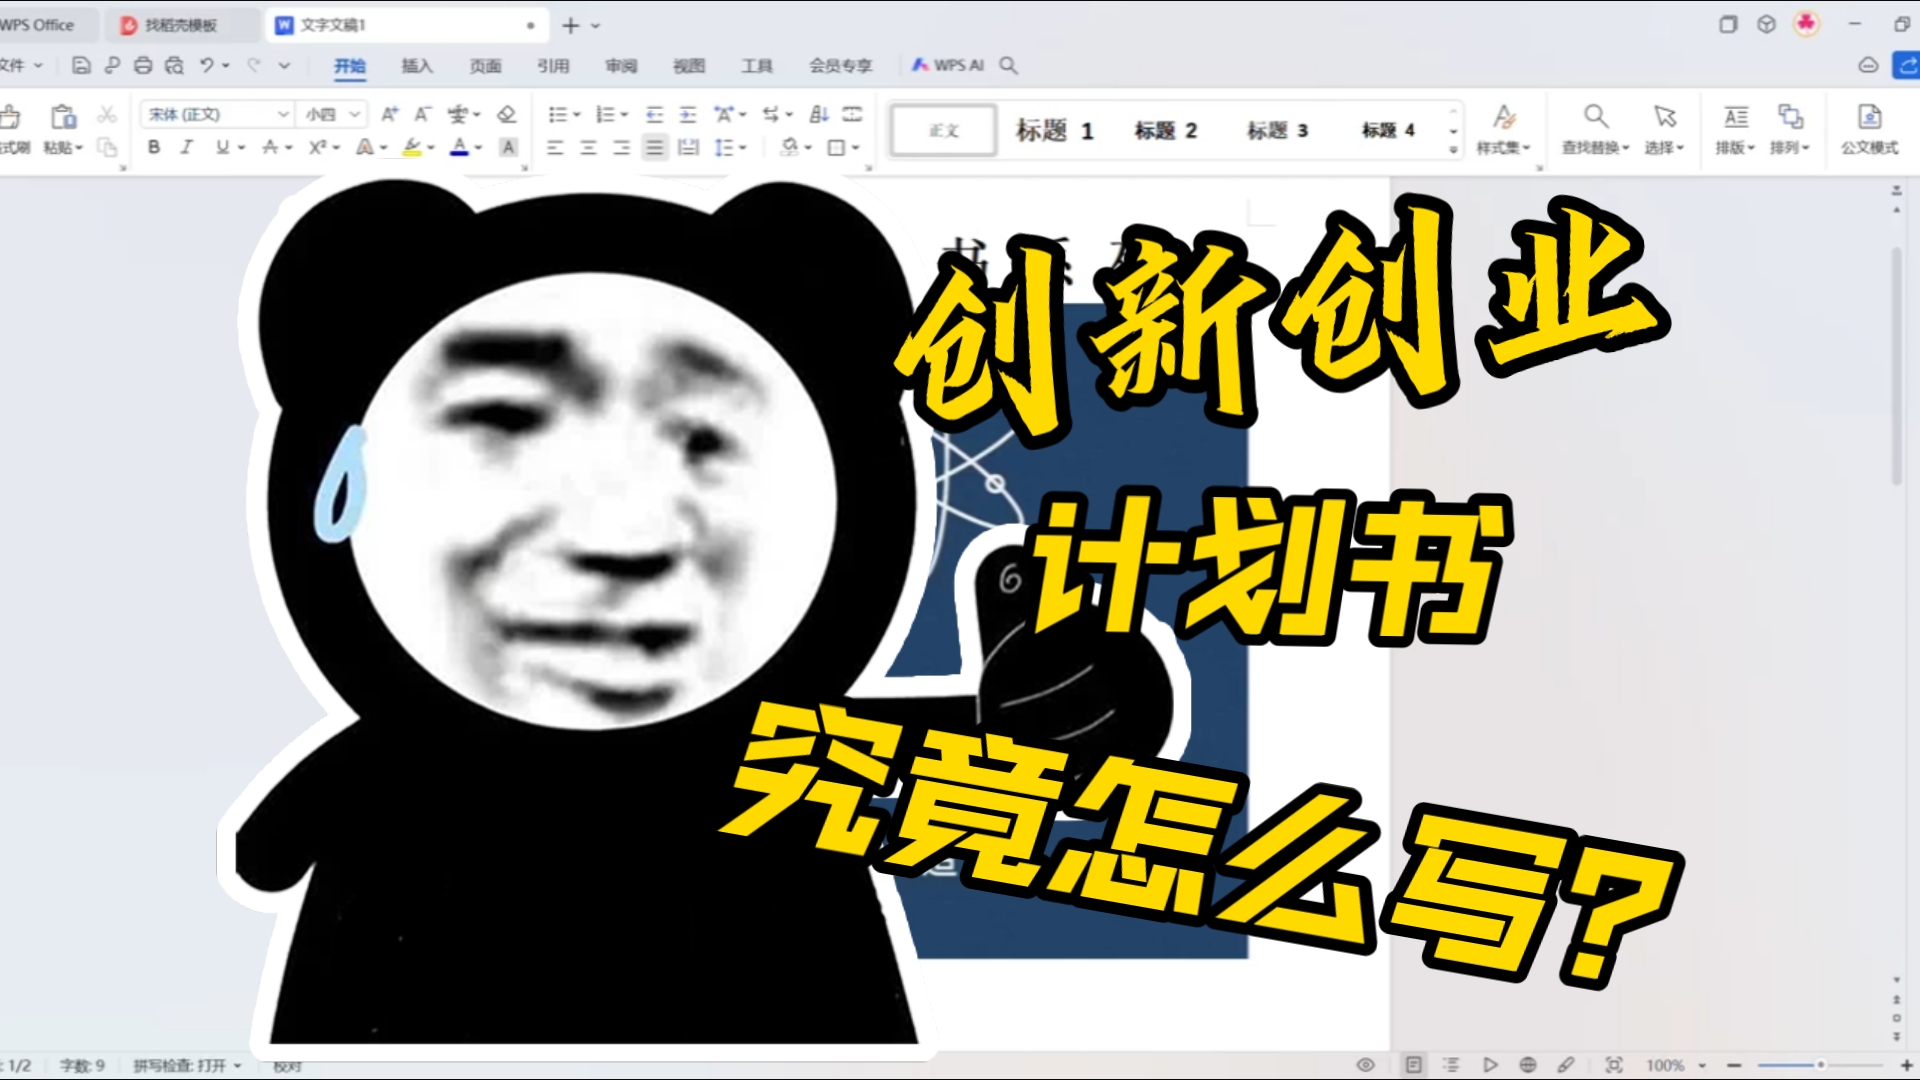Click the Print icon in quick access bar
This screenshot has width=1920, height=1080.
tap(143, 66)
